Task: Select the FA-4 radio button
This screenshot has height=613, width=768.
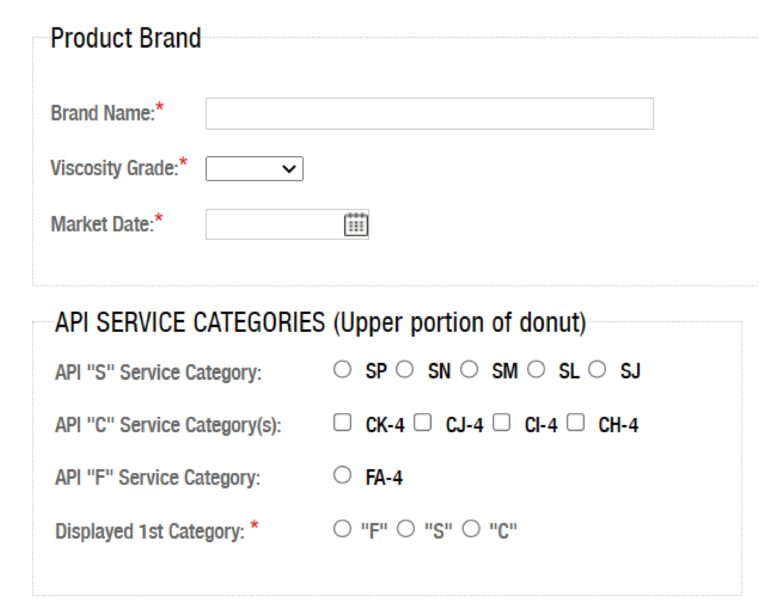Action: 342,475
